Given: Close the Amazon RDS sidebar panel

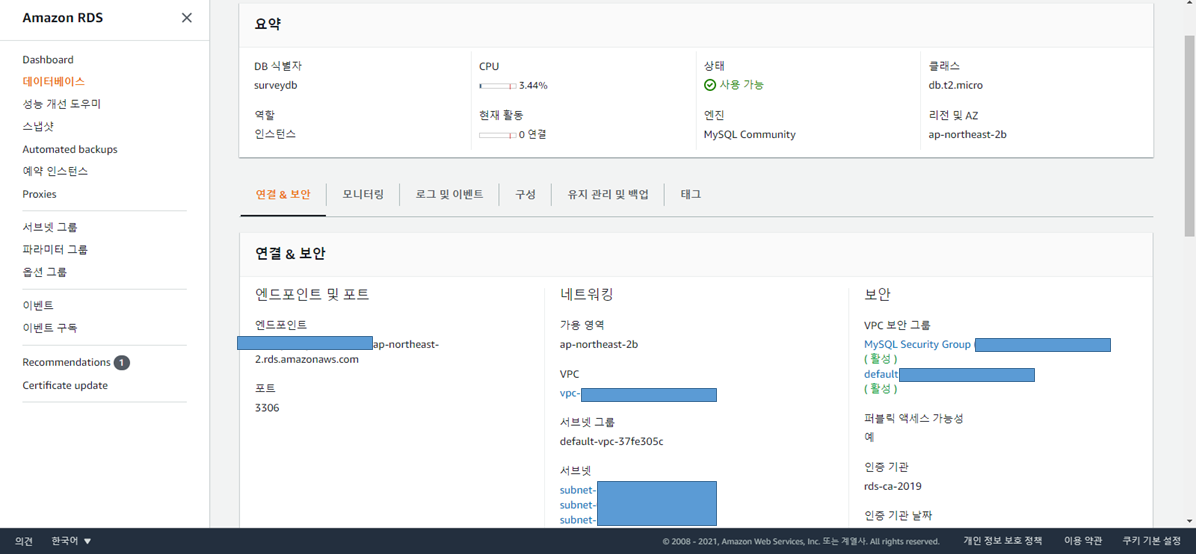Looking at the screenshot, I should point(187,18).
